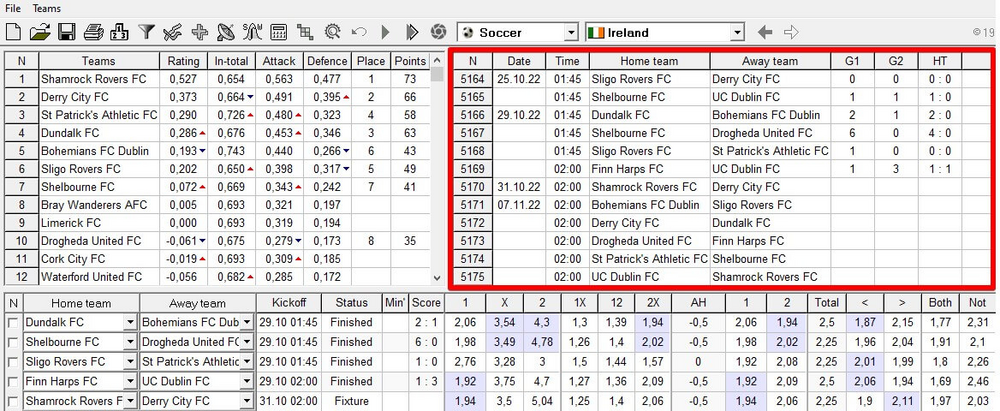The image size is (1000, 411).
Task: Check the box beside Sligo Rovers FC row
Action: (12, 361)
